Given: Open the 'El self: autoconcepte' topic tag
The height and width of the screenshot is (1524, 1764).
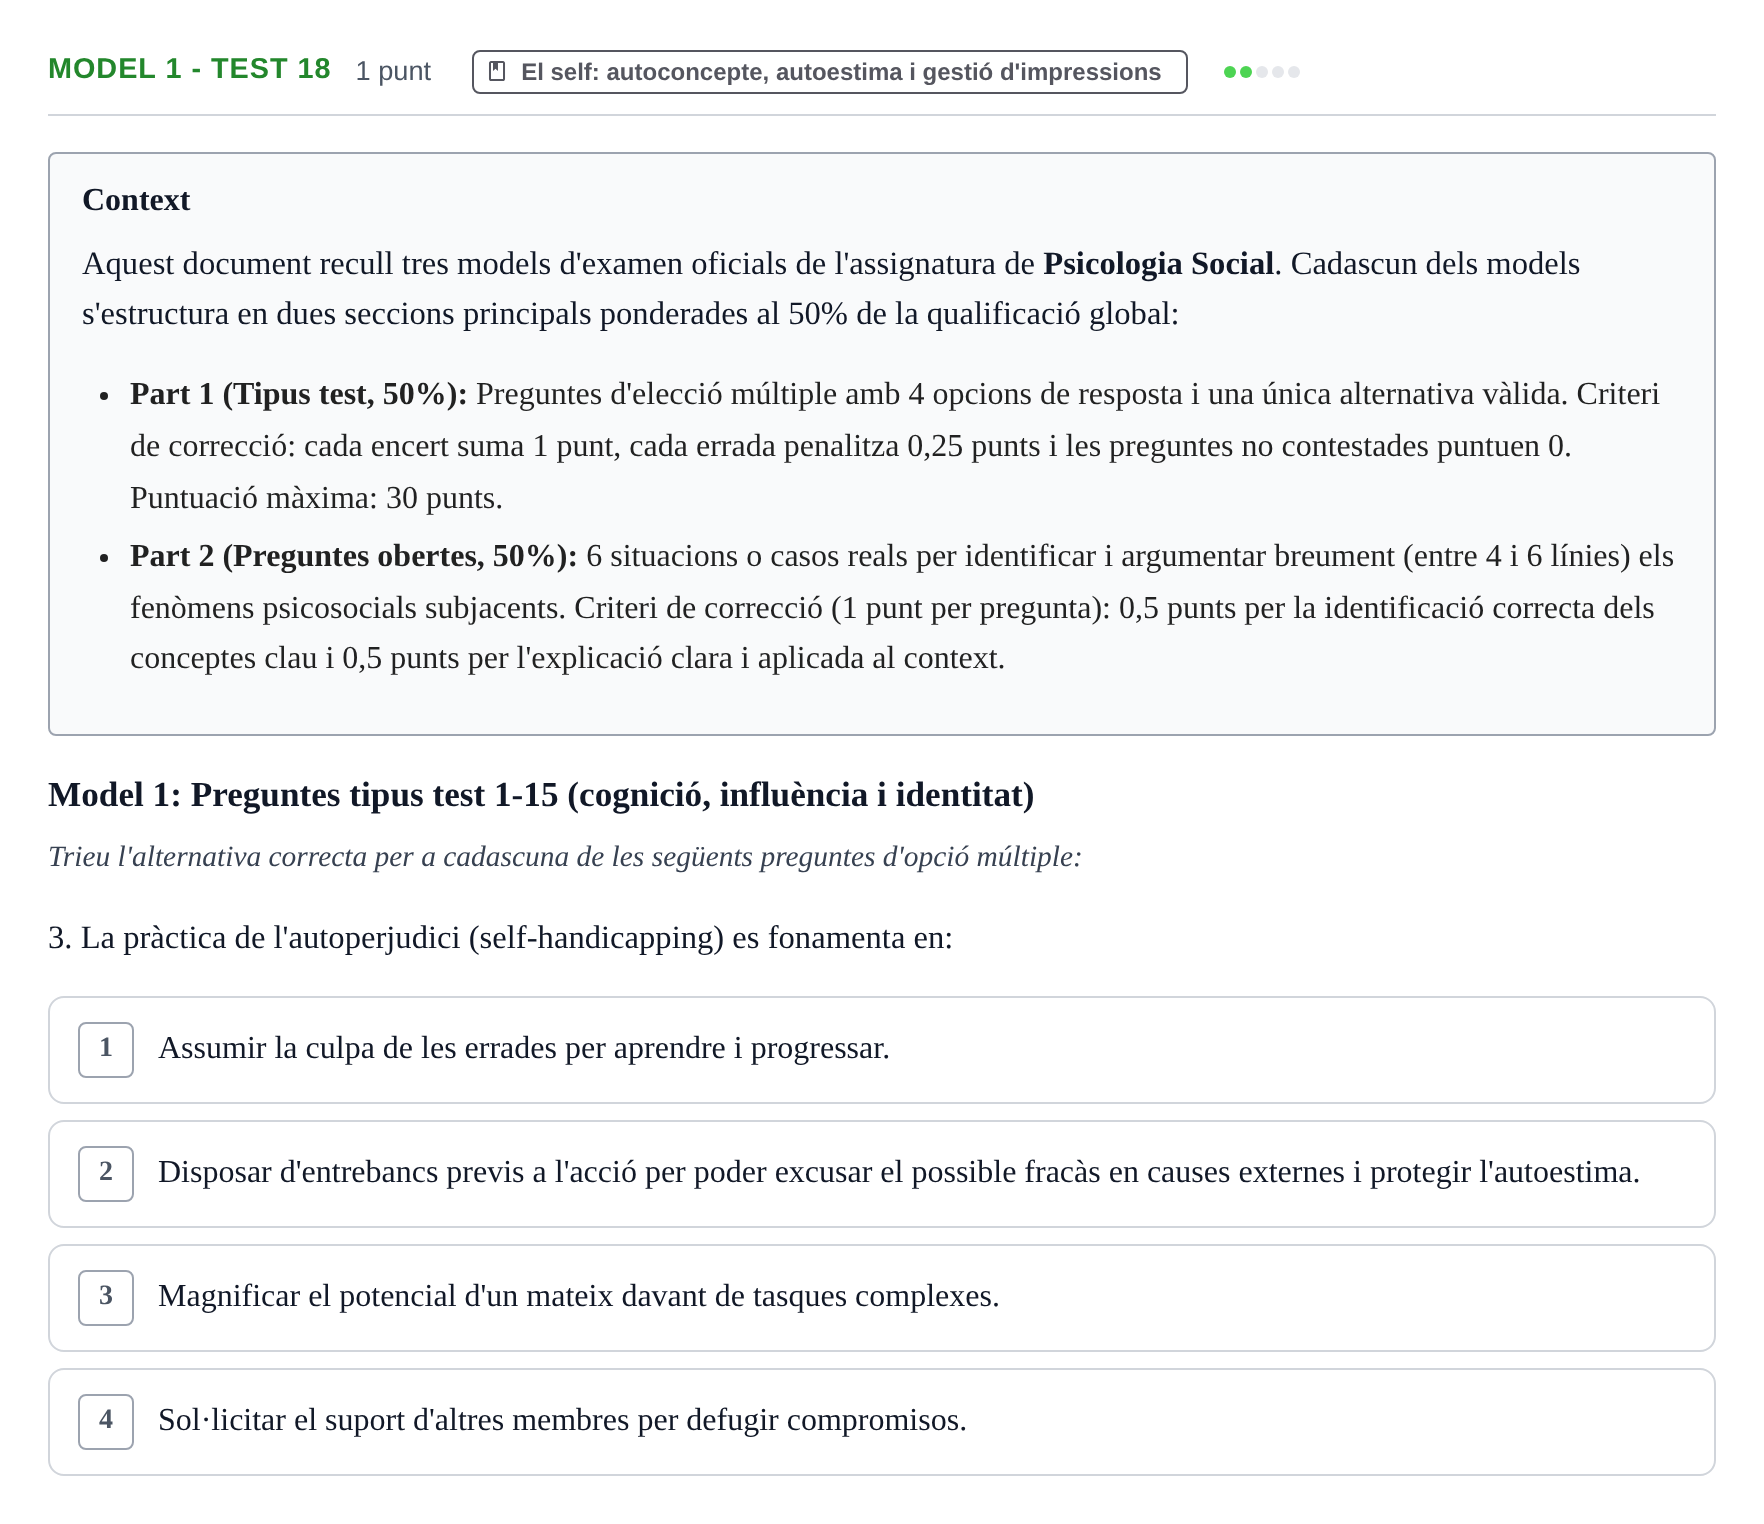Looking at the screenshot, I should point(829,72).
